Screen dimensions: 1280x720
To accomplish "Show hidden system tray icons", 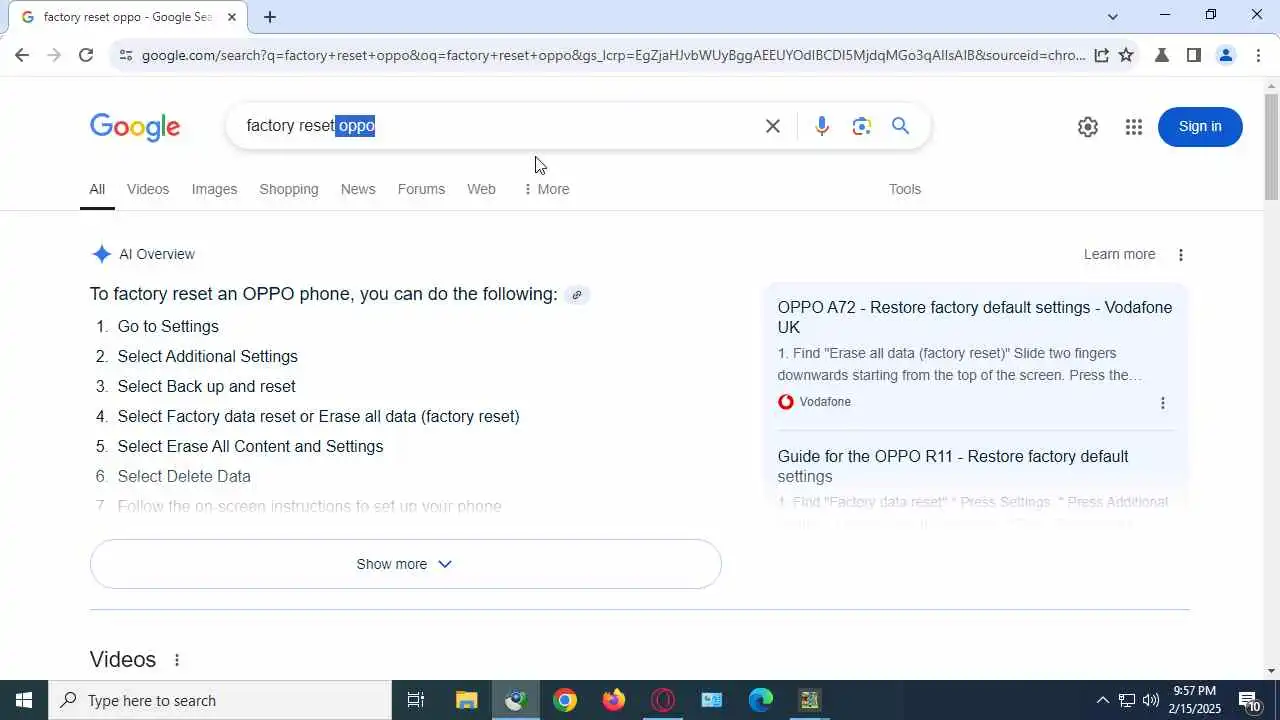I will (1102, 700).
